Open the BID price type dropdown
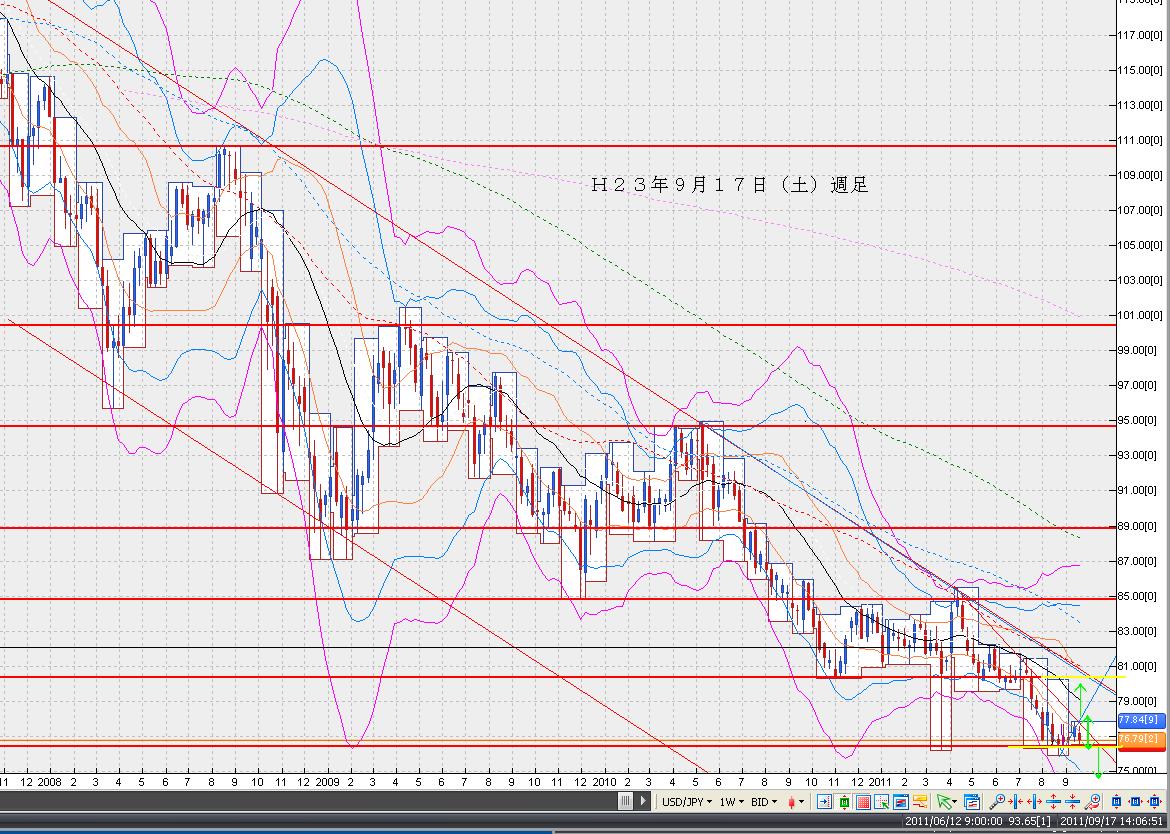The height and width of the screenshot is (834, 1170). [764, 802]
